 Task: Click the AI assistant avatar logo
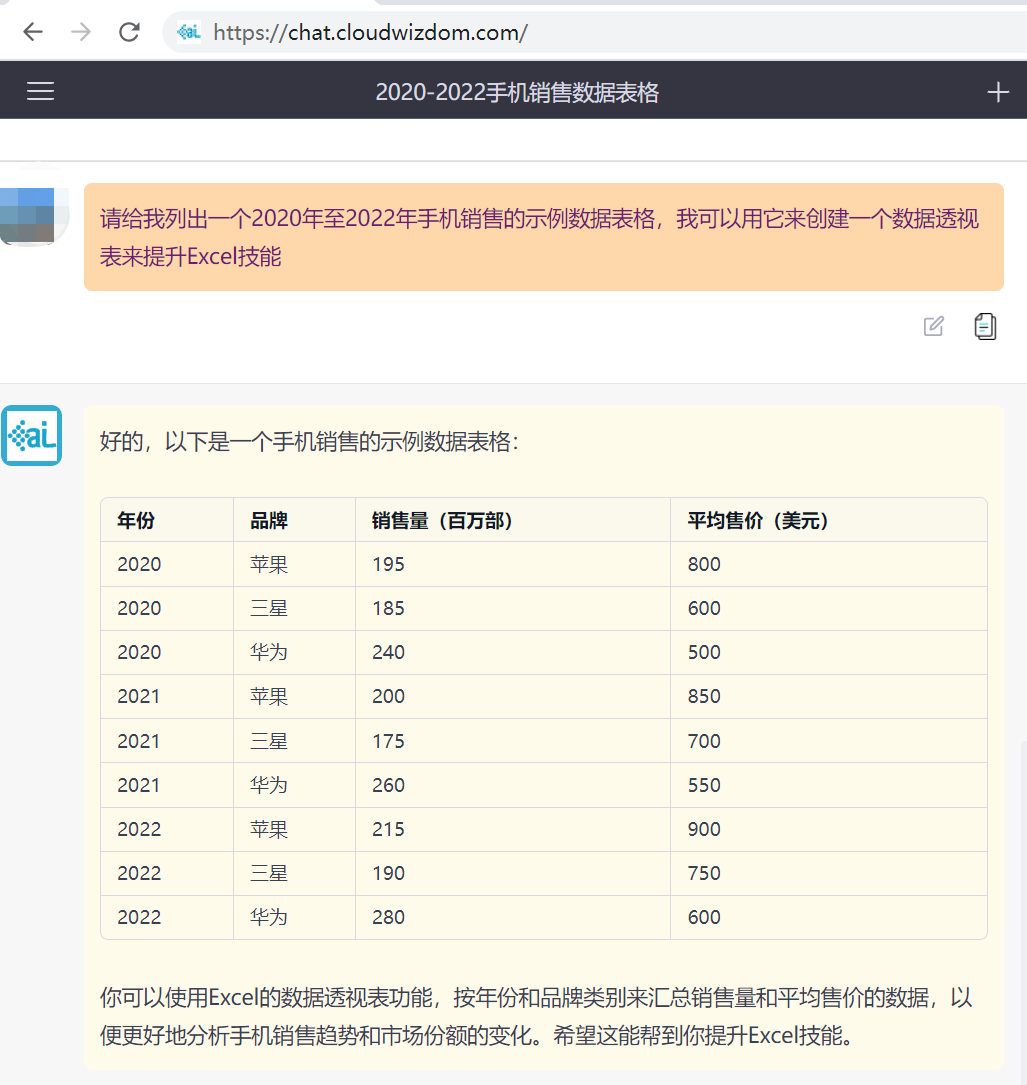(32, 435)
